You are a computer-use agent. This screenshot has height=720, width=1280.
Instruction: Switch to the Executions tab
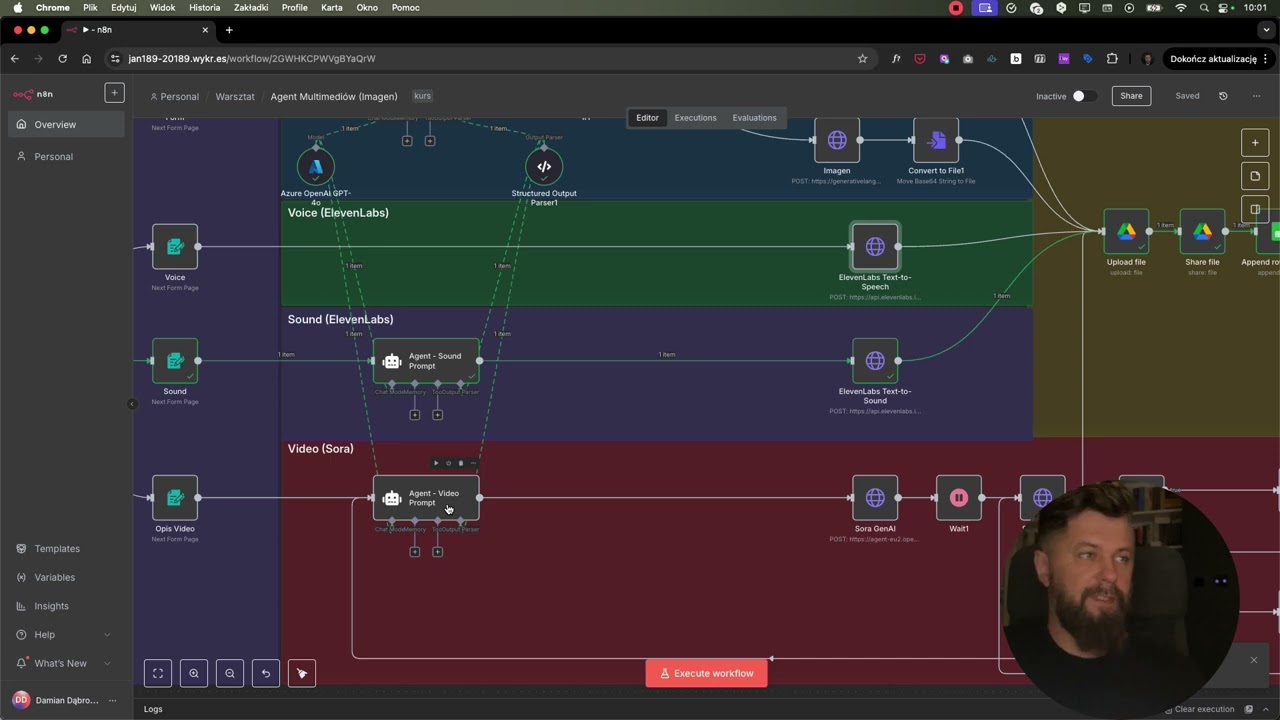pos(695,118)
